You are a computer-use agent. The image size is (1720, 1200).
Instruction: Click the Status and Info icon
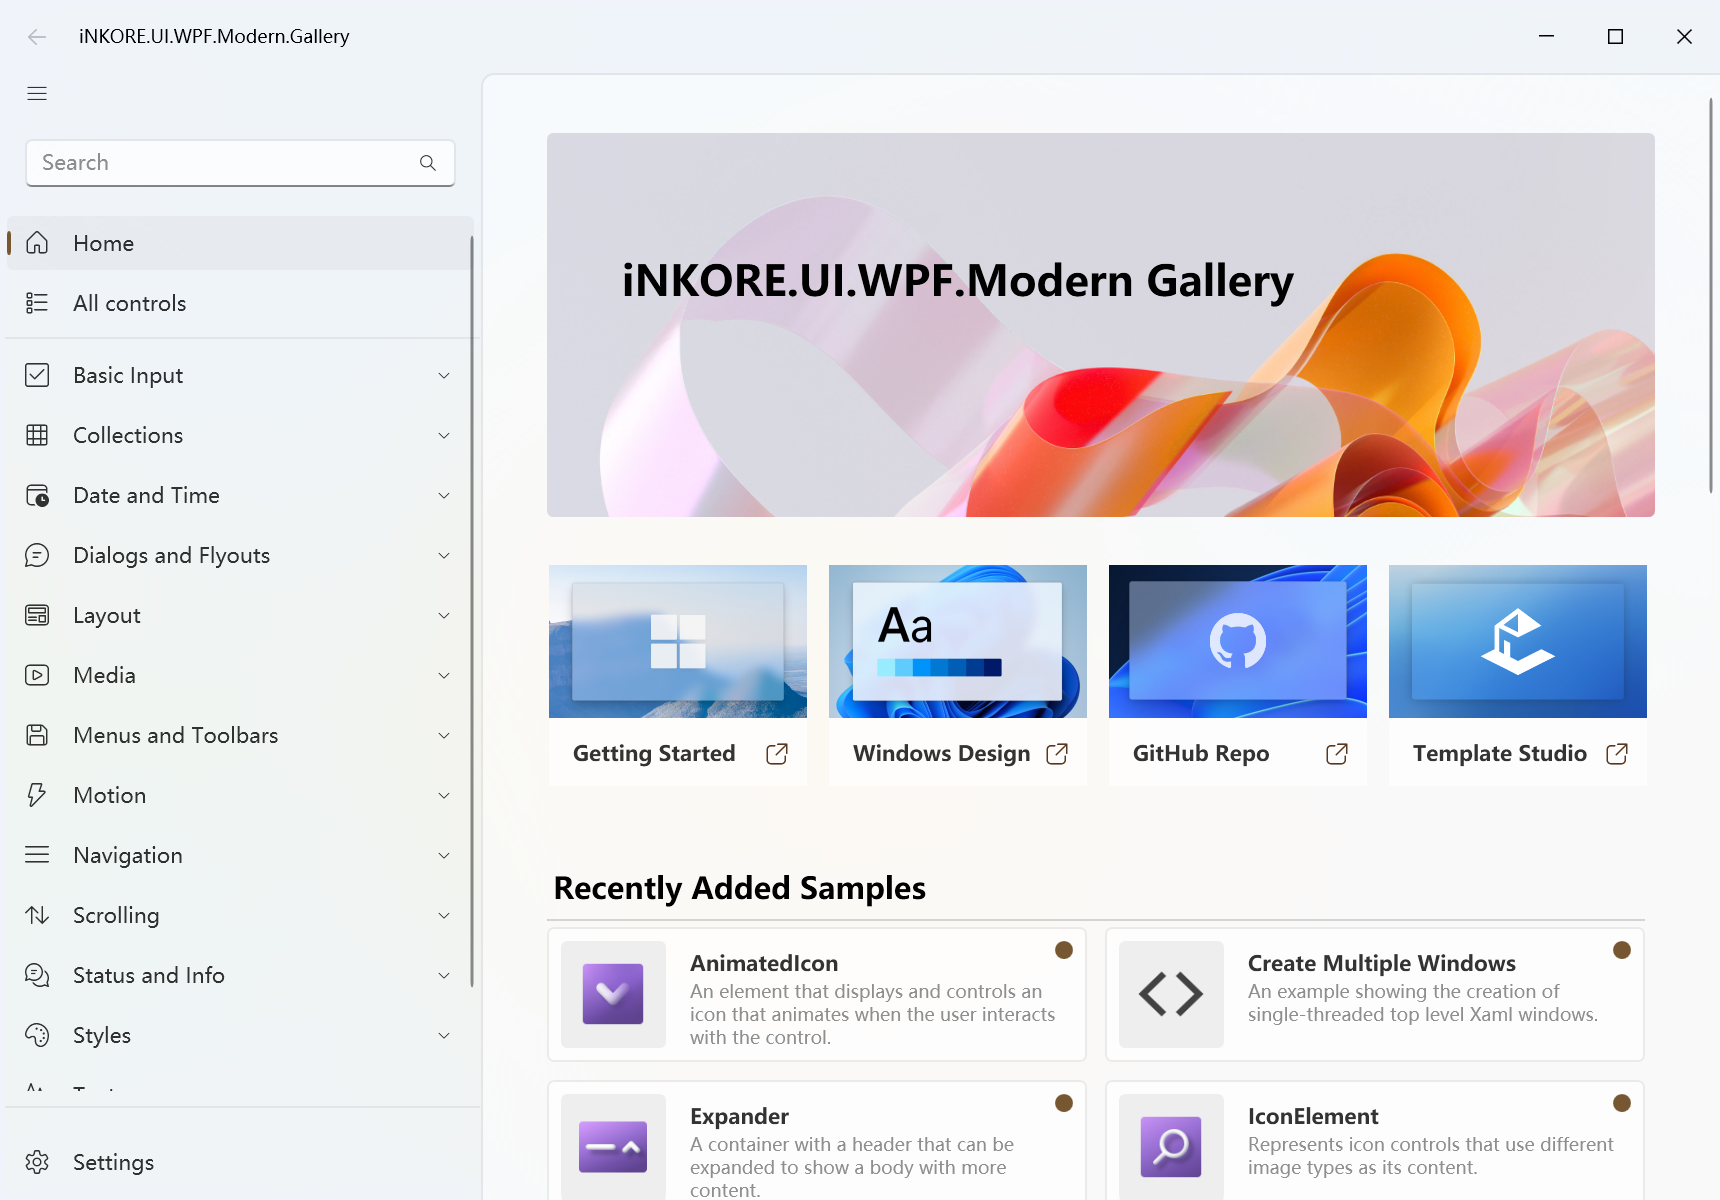pos(37,975)
